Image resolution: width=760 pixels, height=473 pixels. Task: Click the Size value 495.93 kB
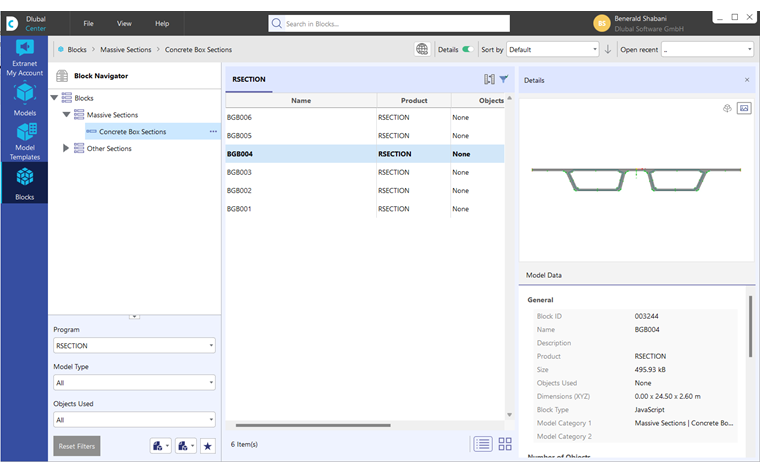(x=650, y=369)
